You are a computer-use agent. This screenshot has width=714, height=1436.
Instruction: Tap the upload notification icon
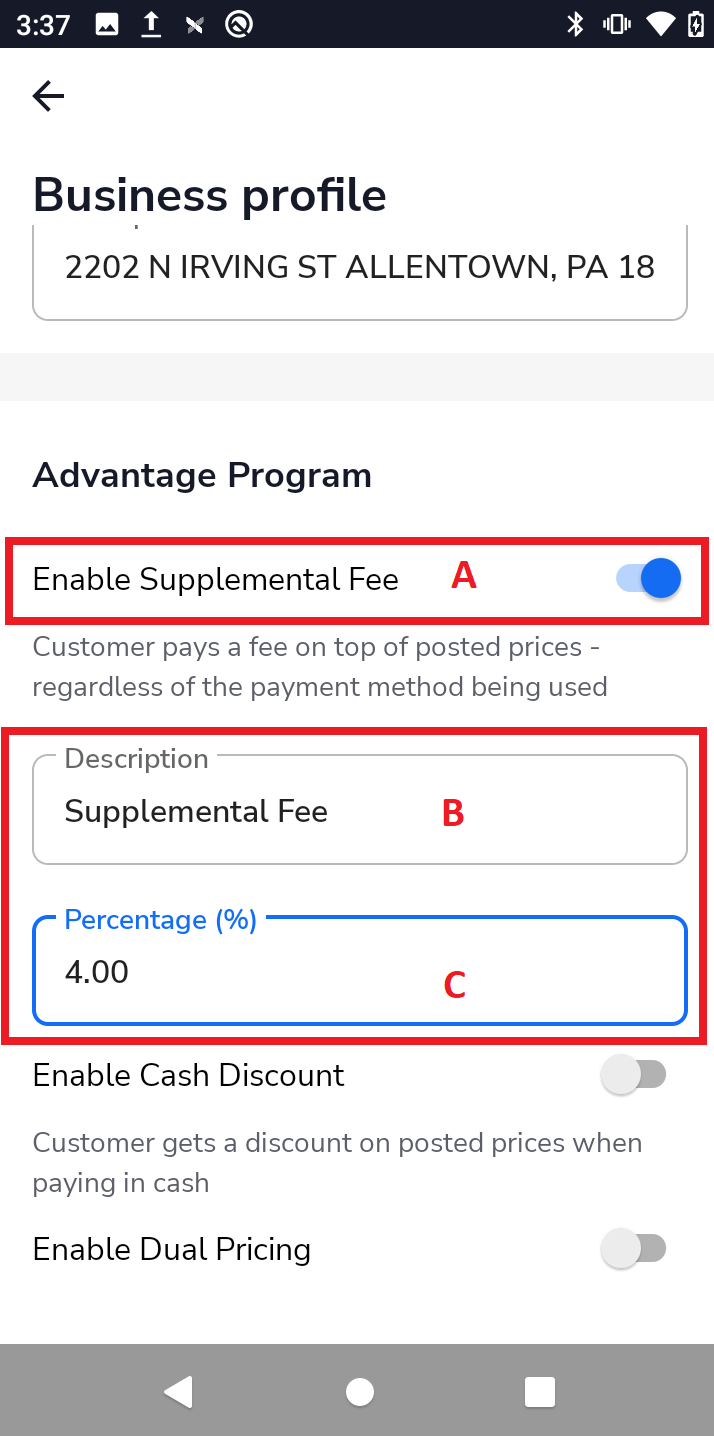pyautogui.click(x=151, y=24)
